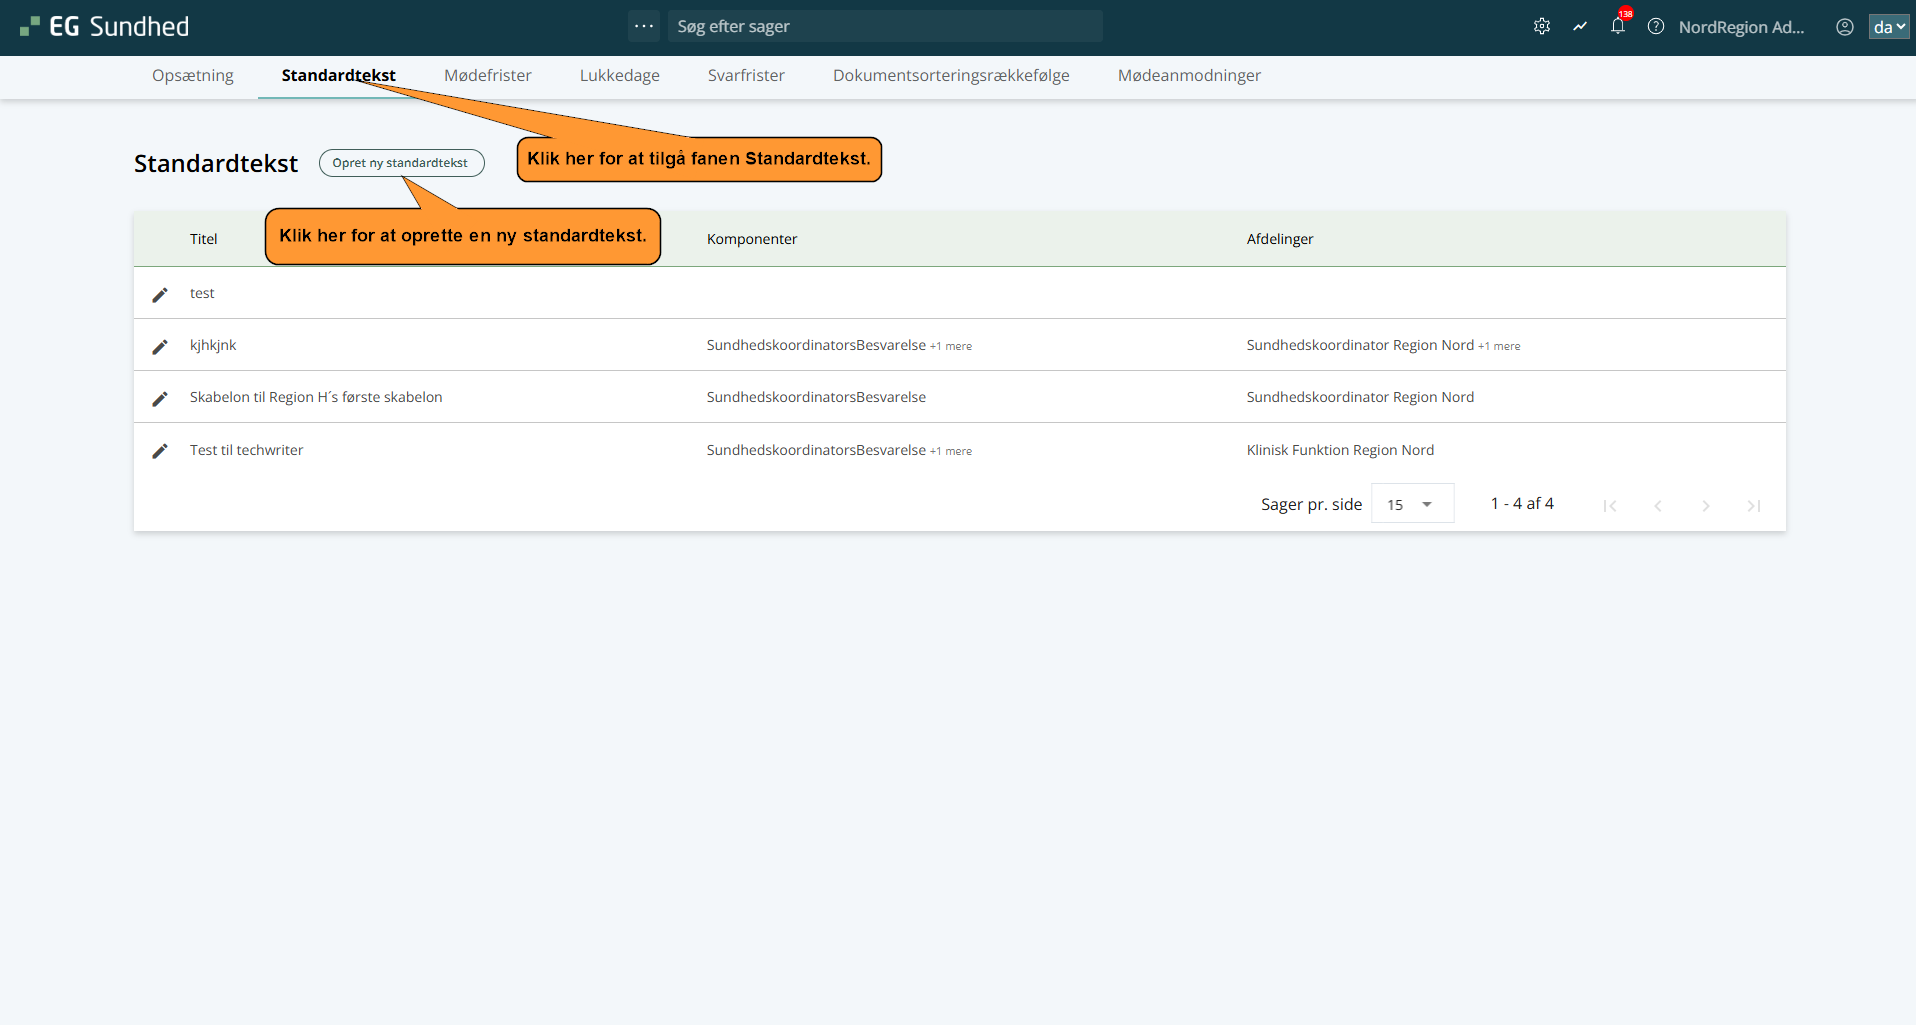Click the EG Sundhed logo
This screenshot has height=1025, width=1916.
point(105,27)
